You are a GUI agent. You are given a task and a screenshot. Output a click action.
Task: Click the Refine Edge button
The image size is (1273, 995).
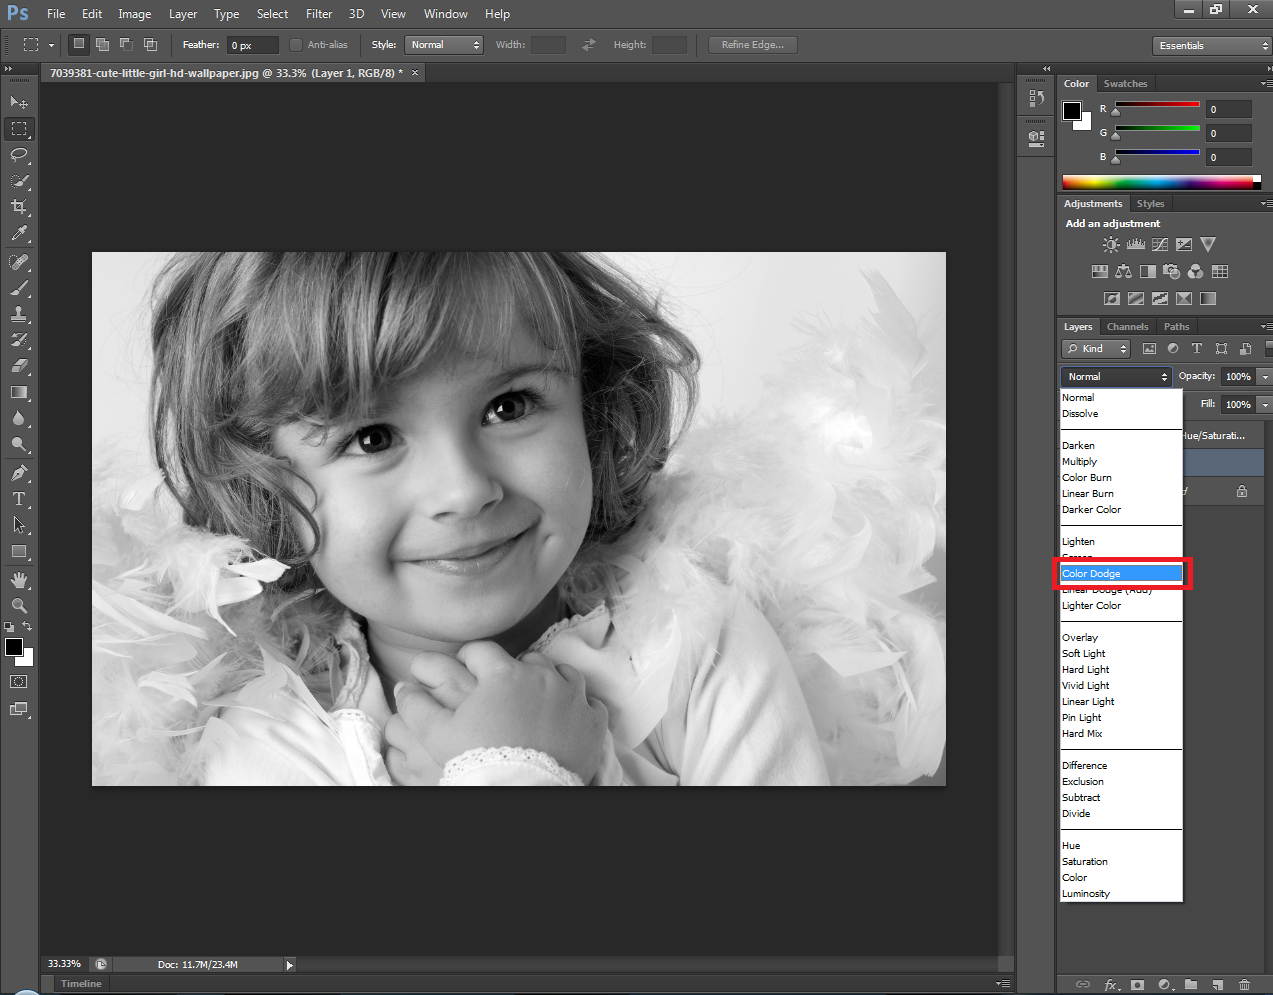point(753,45)
